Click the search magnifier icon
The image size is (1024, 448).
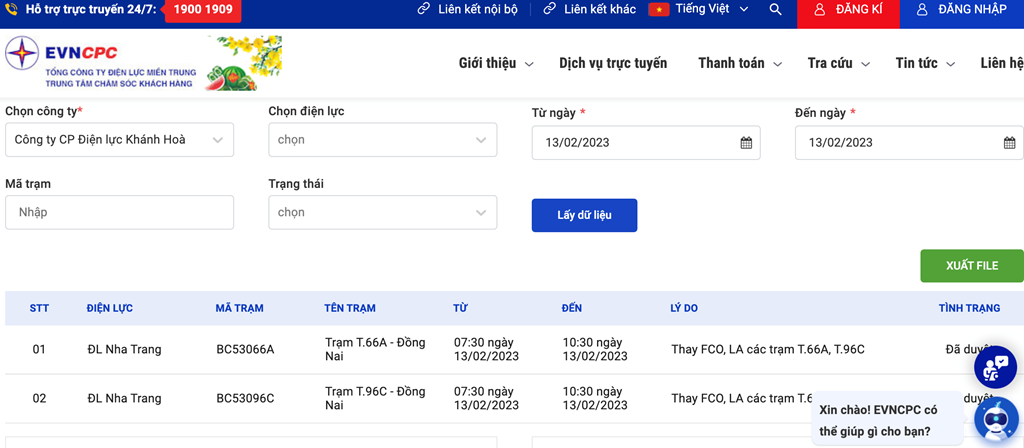coord(775,9)
